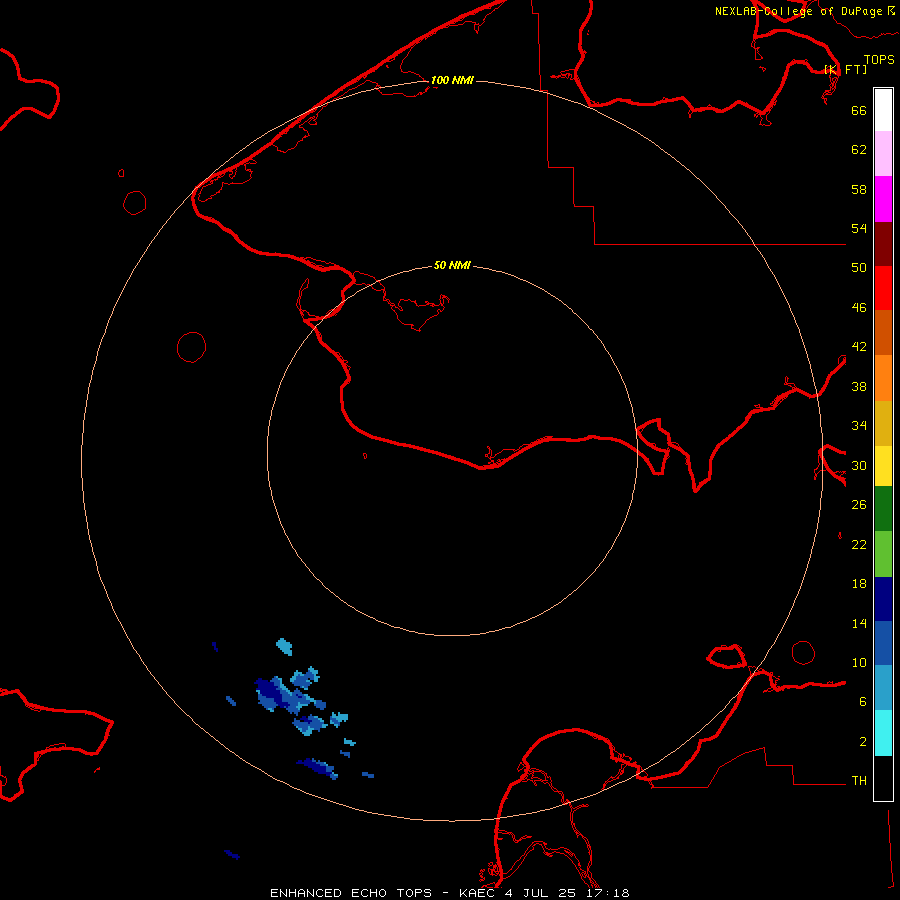The height and width of the screenshot is (900, 900).
Task: Click the dark red swatch below 54
Action: (x=883, y=244)
